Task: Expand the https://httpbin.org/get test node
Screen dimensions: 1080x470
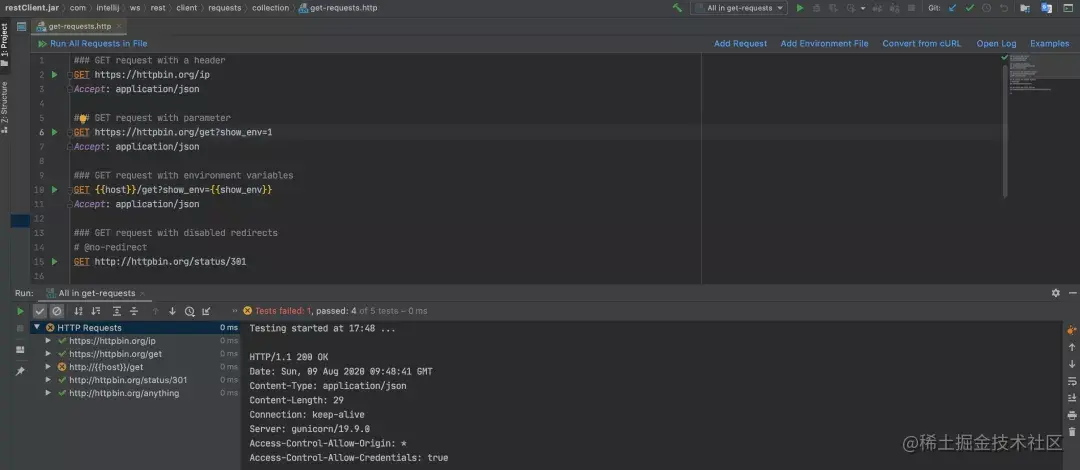Action: pos(48,354)
